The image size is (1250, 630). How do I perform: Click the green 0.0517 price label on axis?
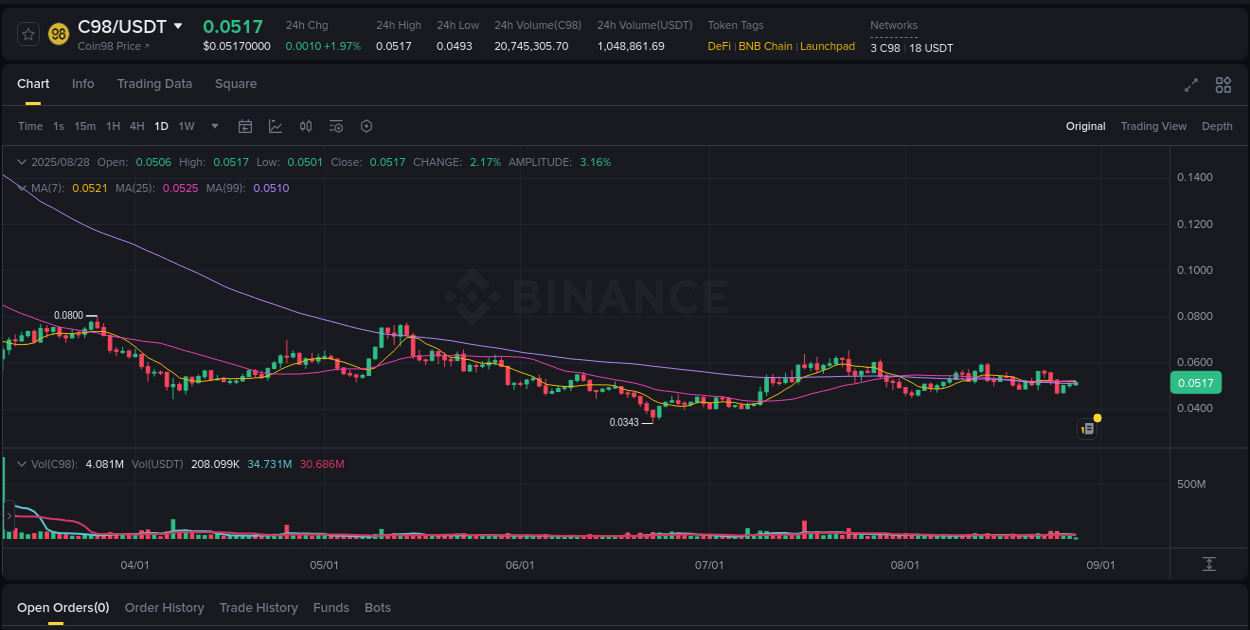tap(1196, 382)
